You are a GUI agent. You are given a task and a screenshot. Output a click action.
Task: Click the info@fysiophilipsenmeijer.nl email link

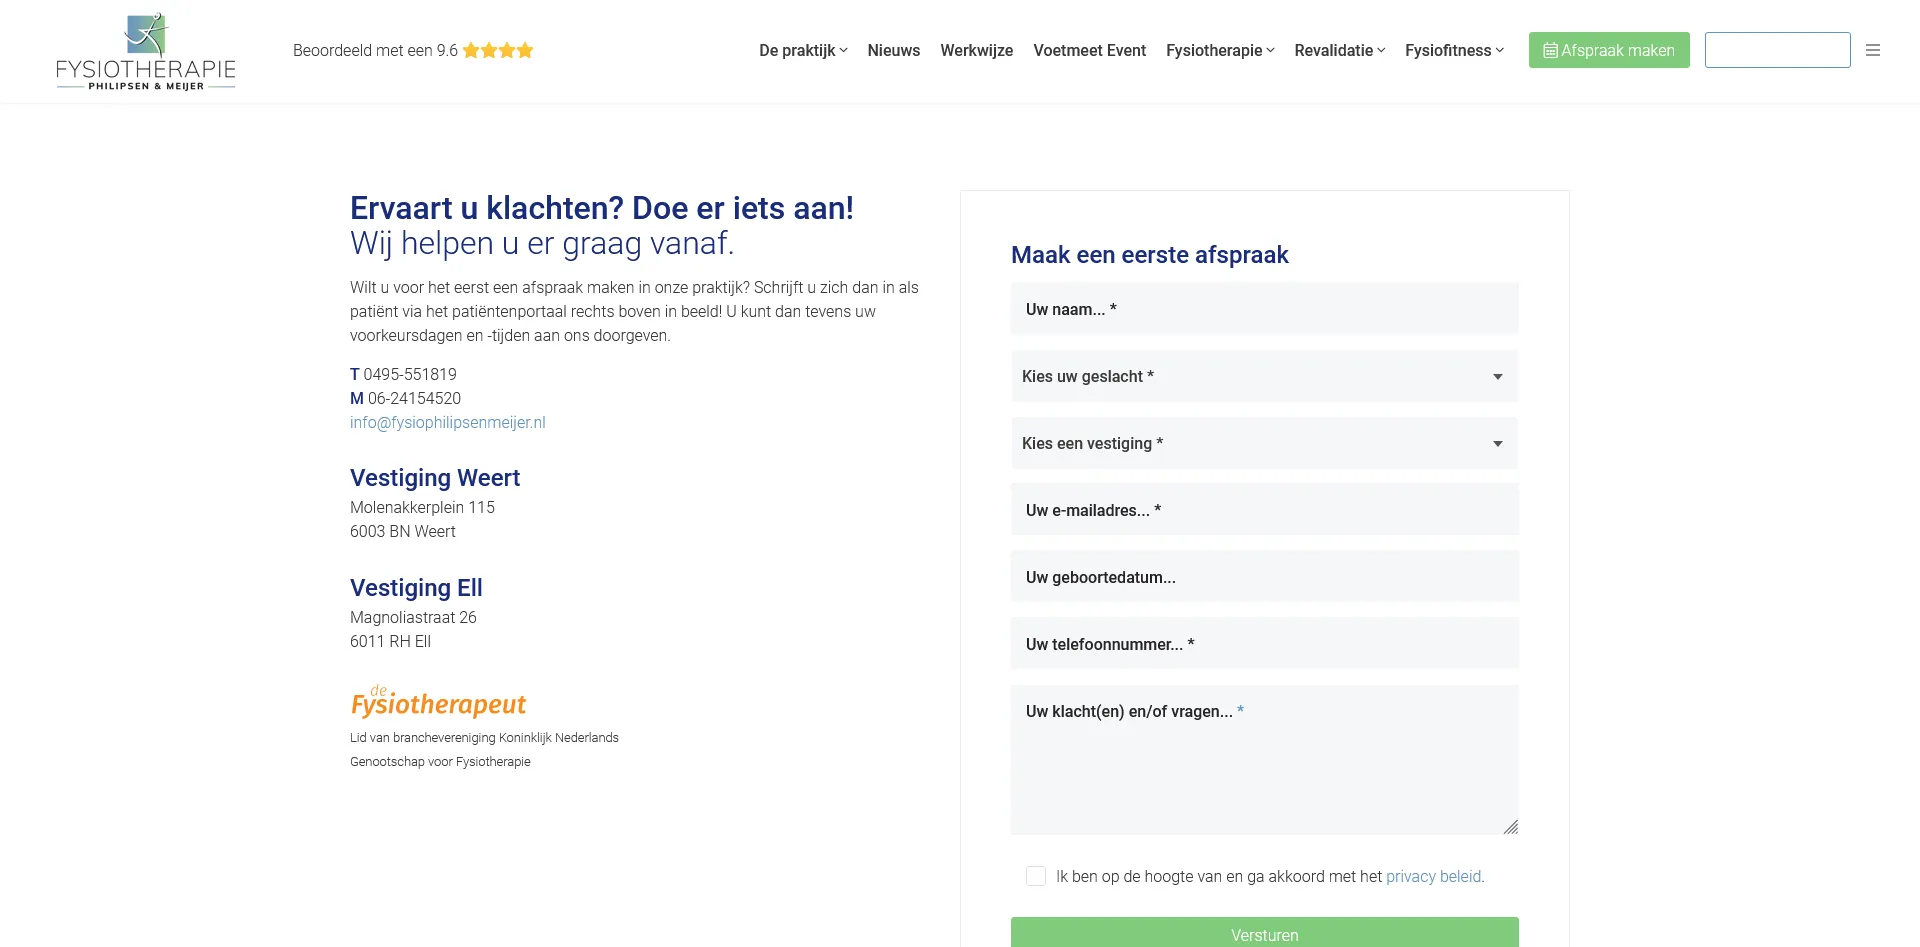[448, 422]
